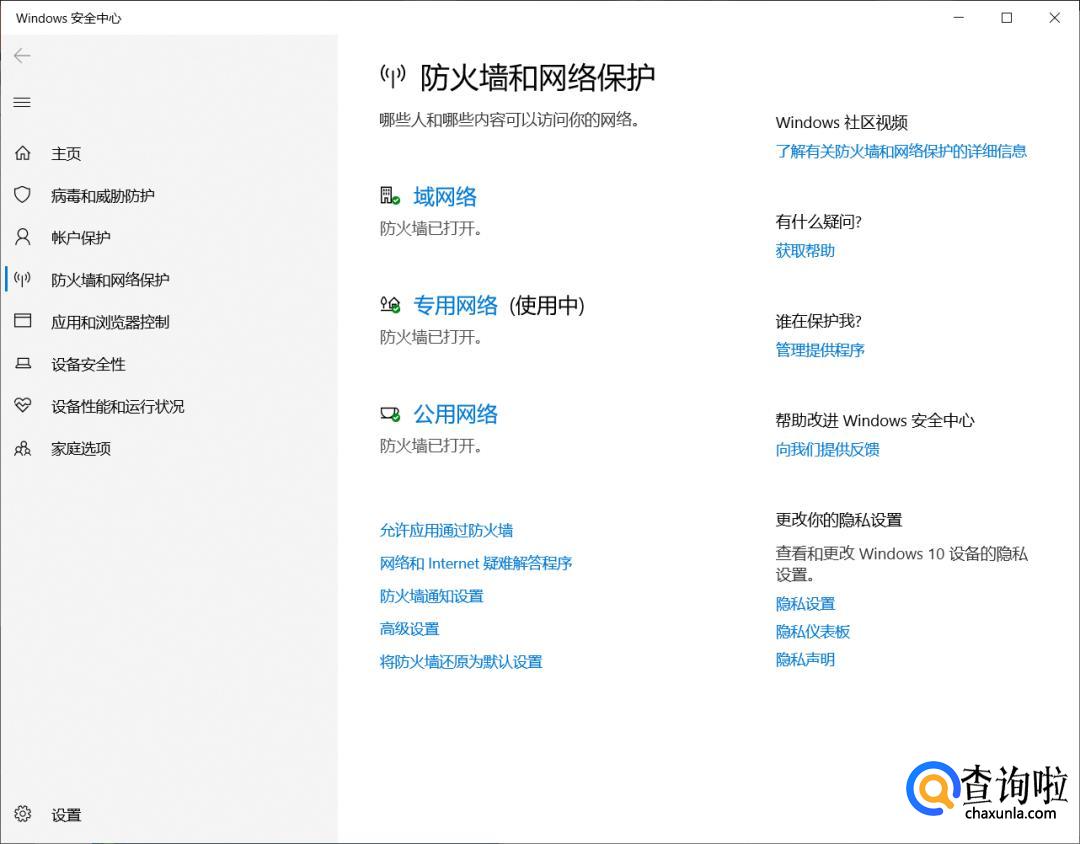Click the family icon for 家庭选项

pos(23,449)
